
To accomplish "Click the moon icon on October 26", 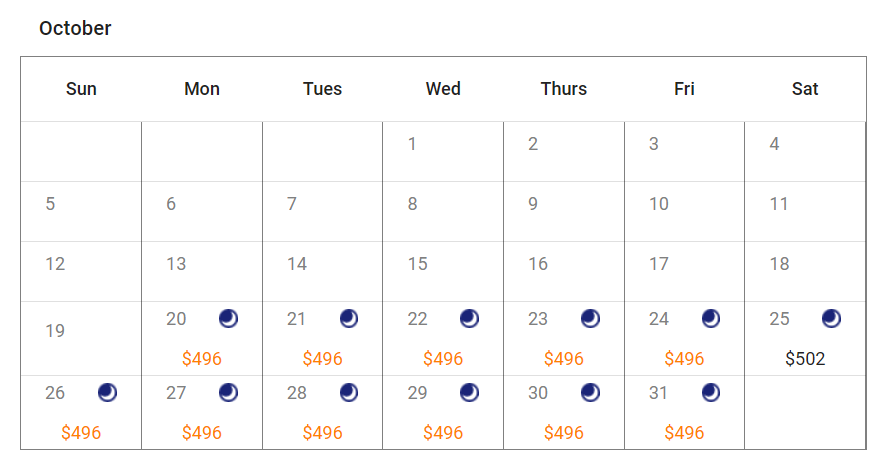I will click(x=108, y=393).
